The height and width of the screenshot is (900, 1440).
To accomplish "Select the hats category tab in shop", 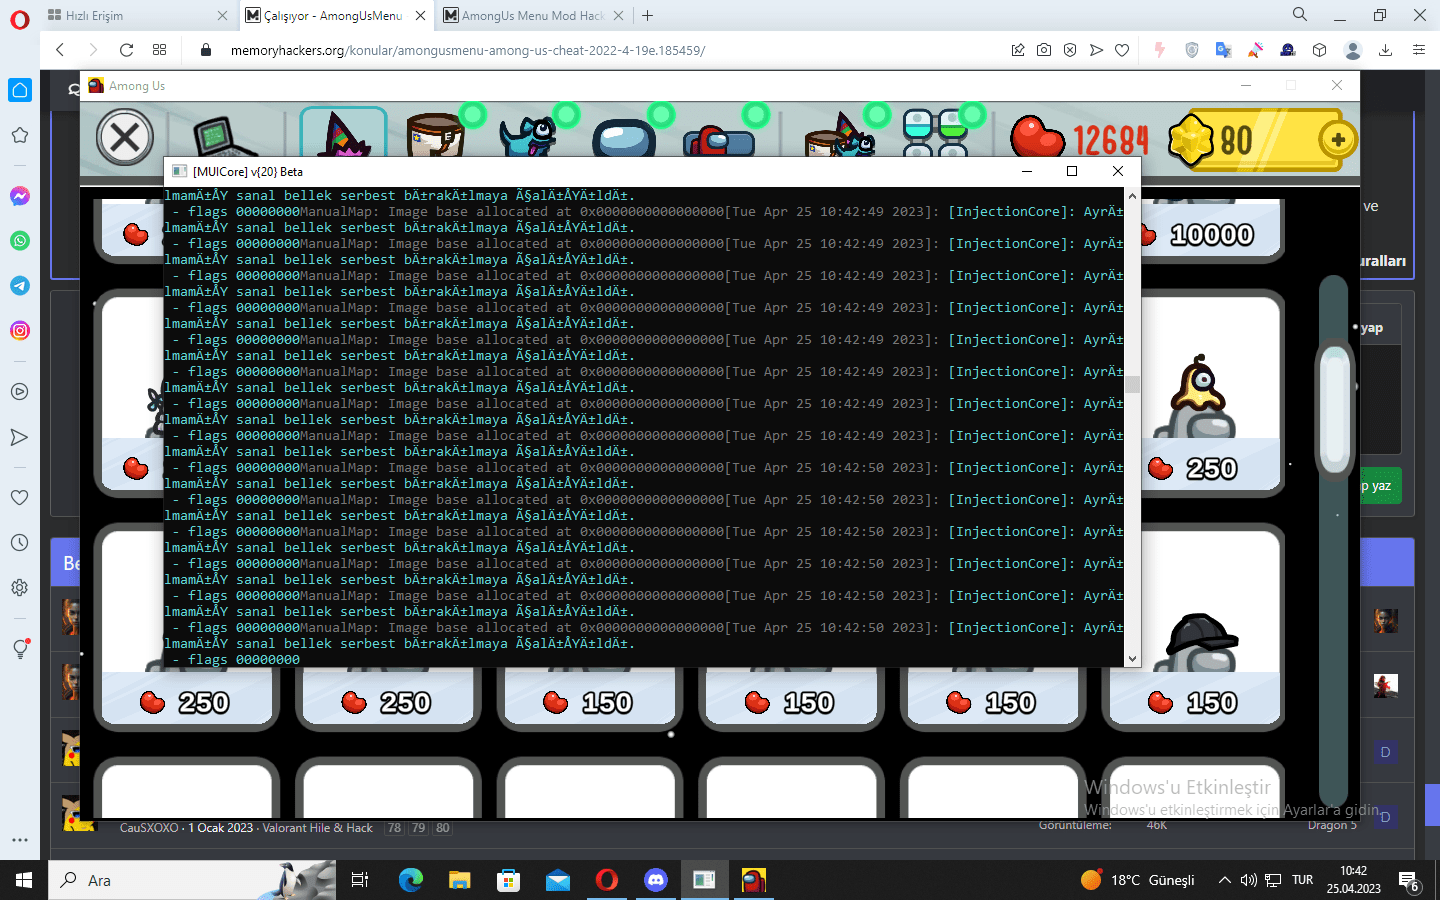I will click(343, 133).
